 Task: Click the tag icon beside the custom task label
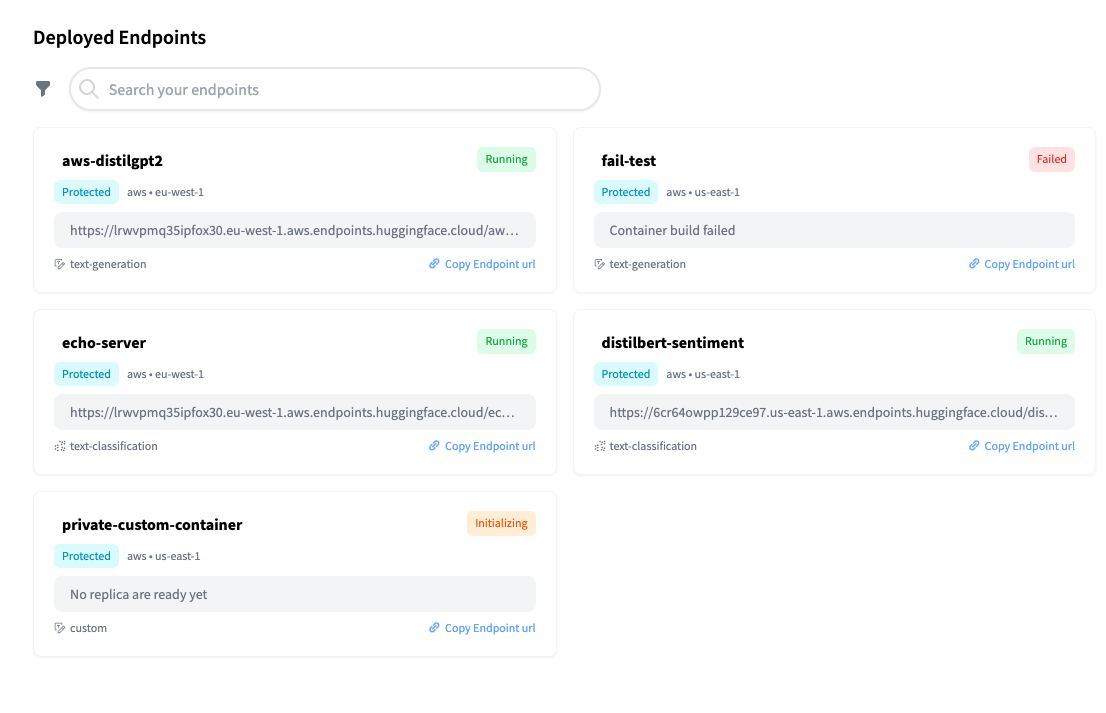point(60,627)
